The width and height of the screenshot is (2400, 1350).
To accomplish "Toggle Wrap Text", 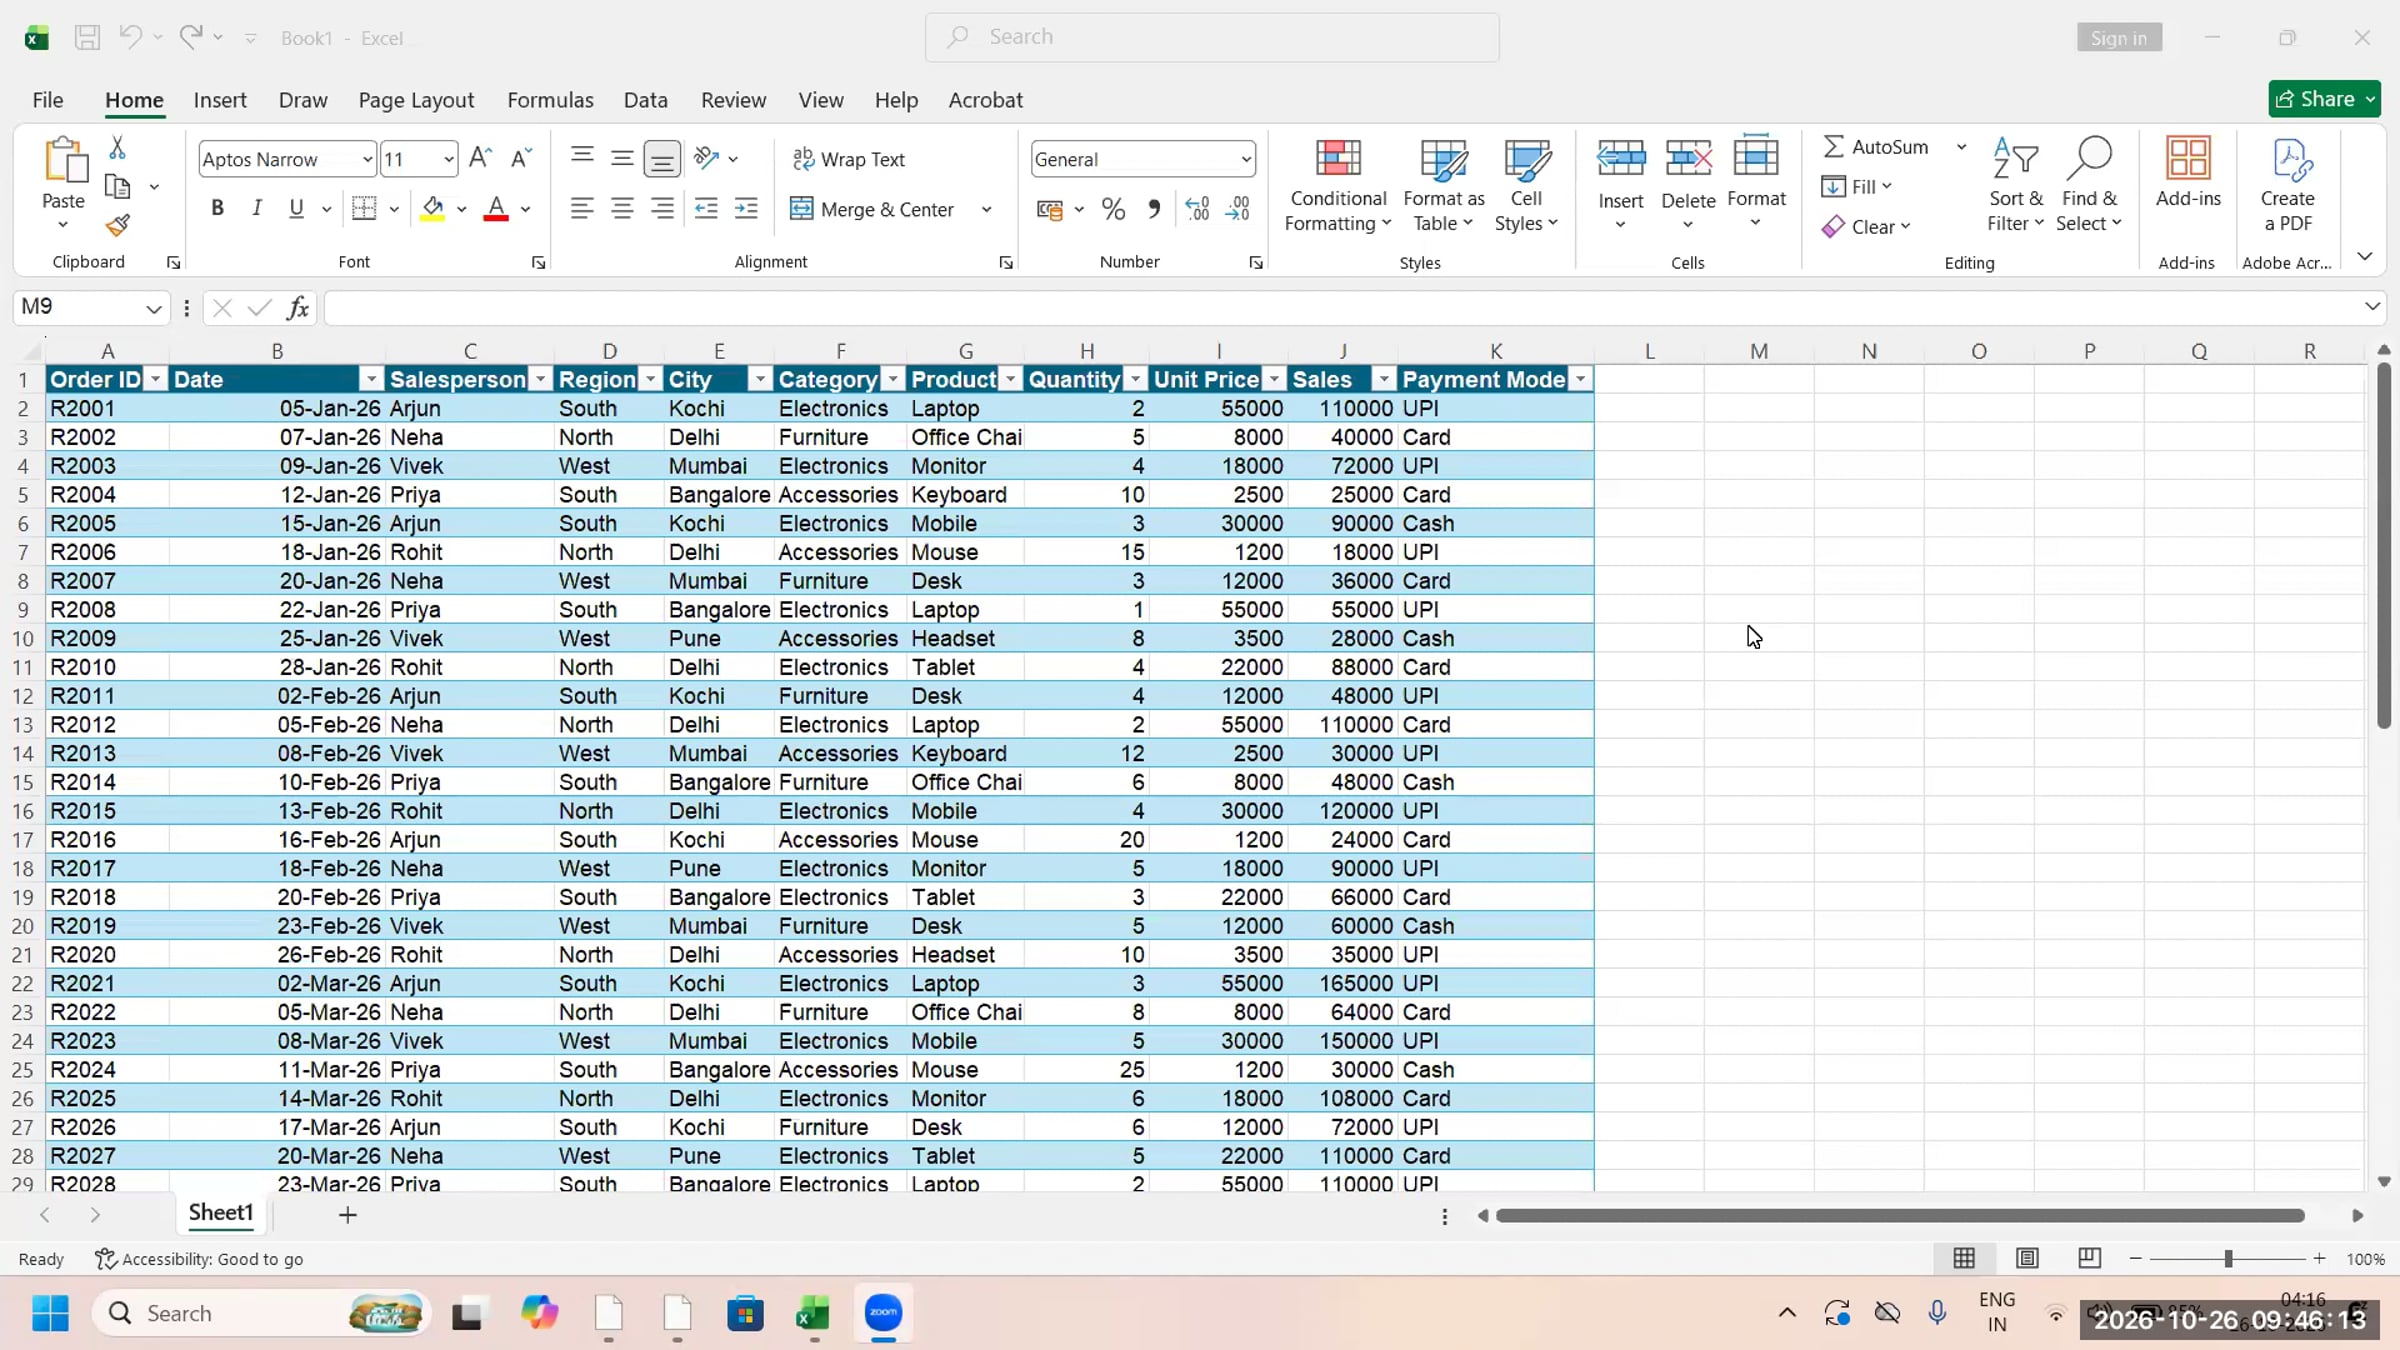I will [x=848, y=159].
